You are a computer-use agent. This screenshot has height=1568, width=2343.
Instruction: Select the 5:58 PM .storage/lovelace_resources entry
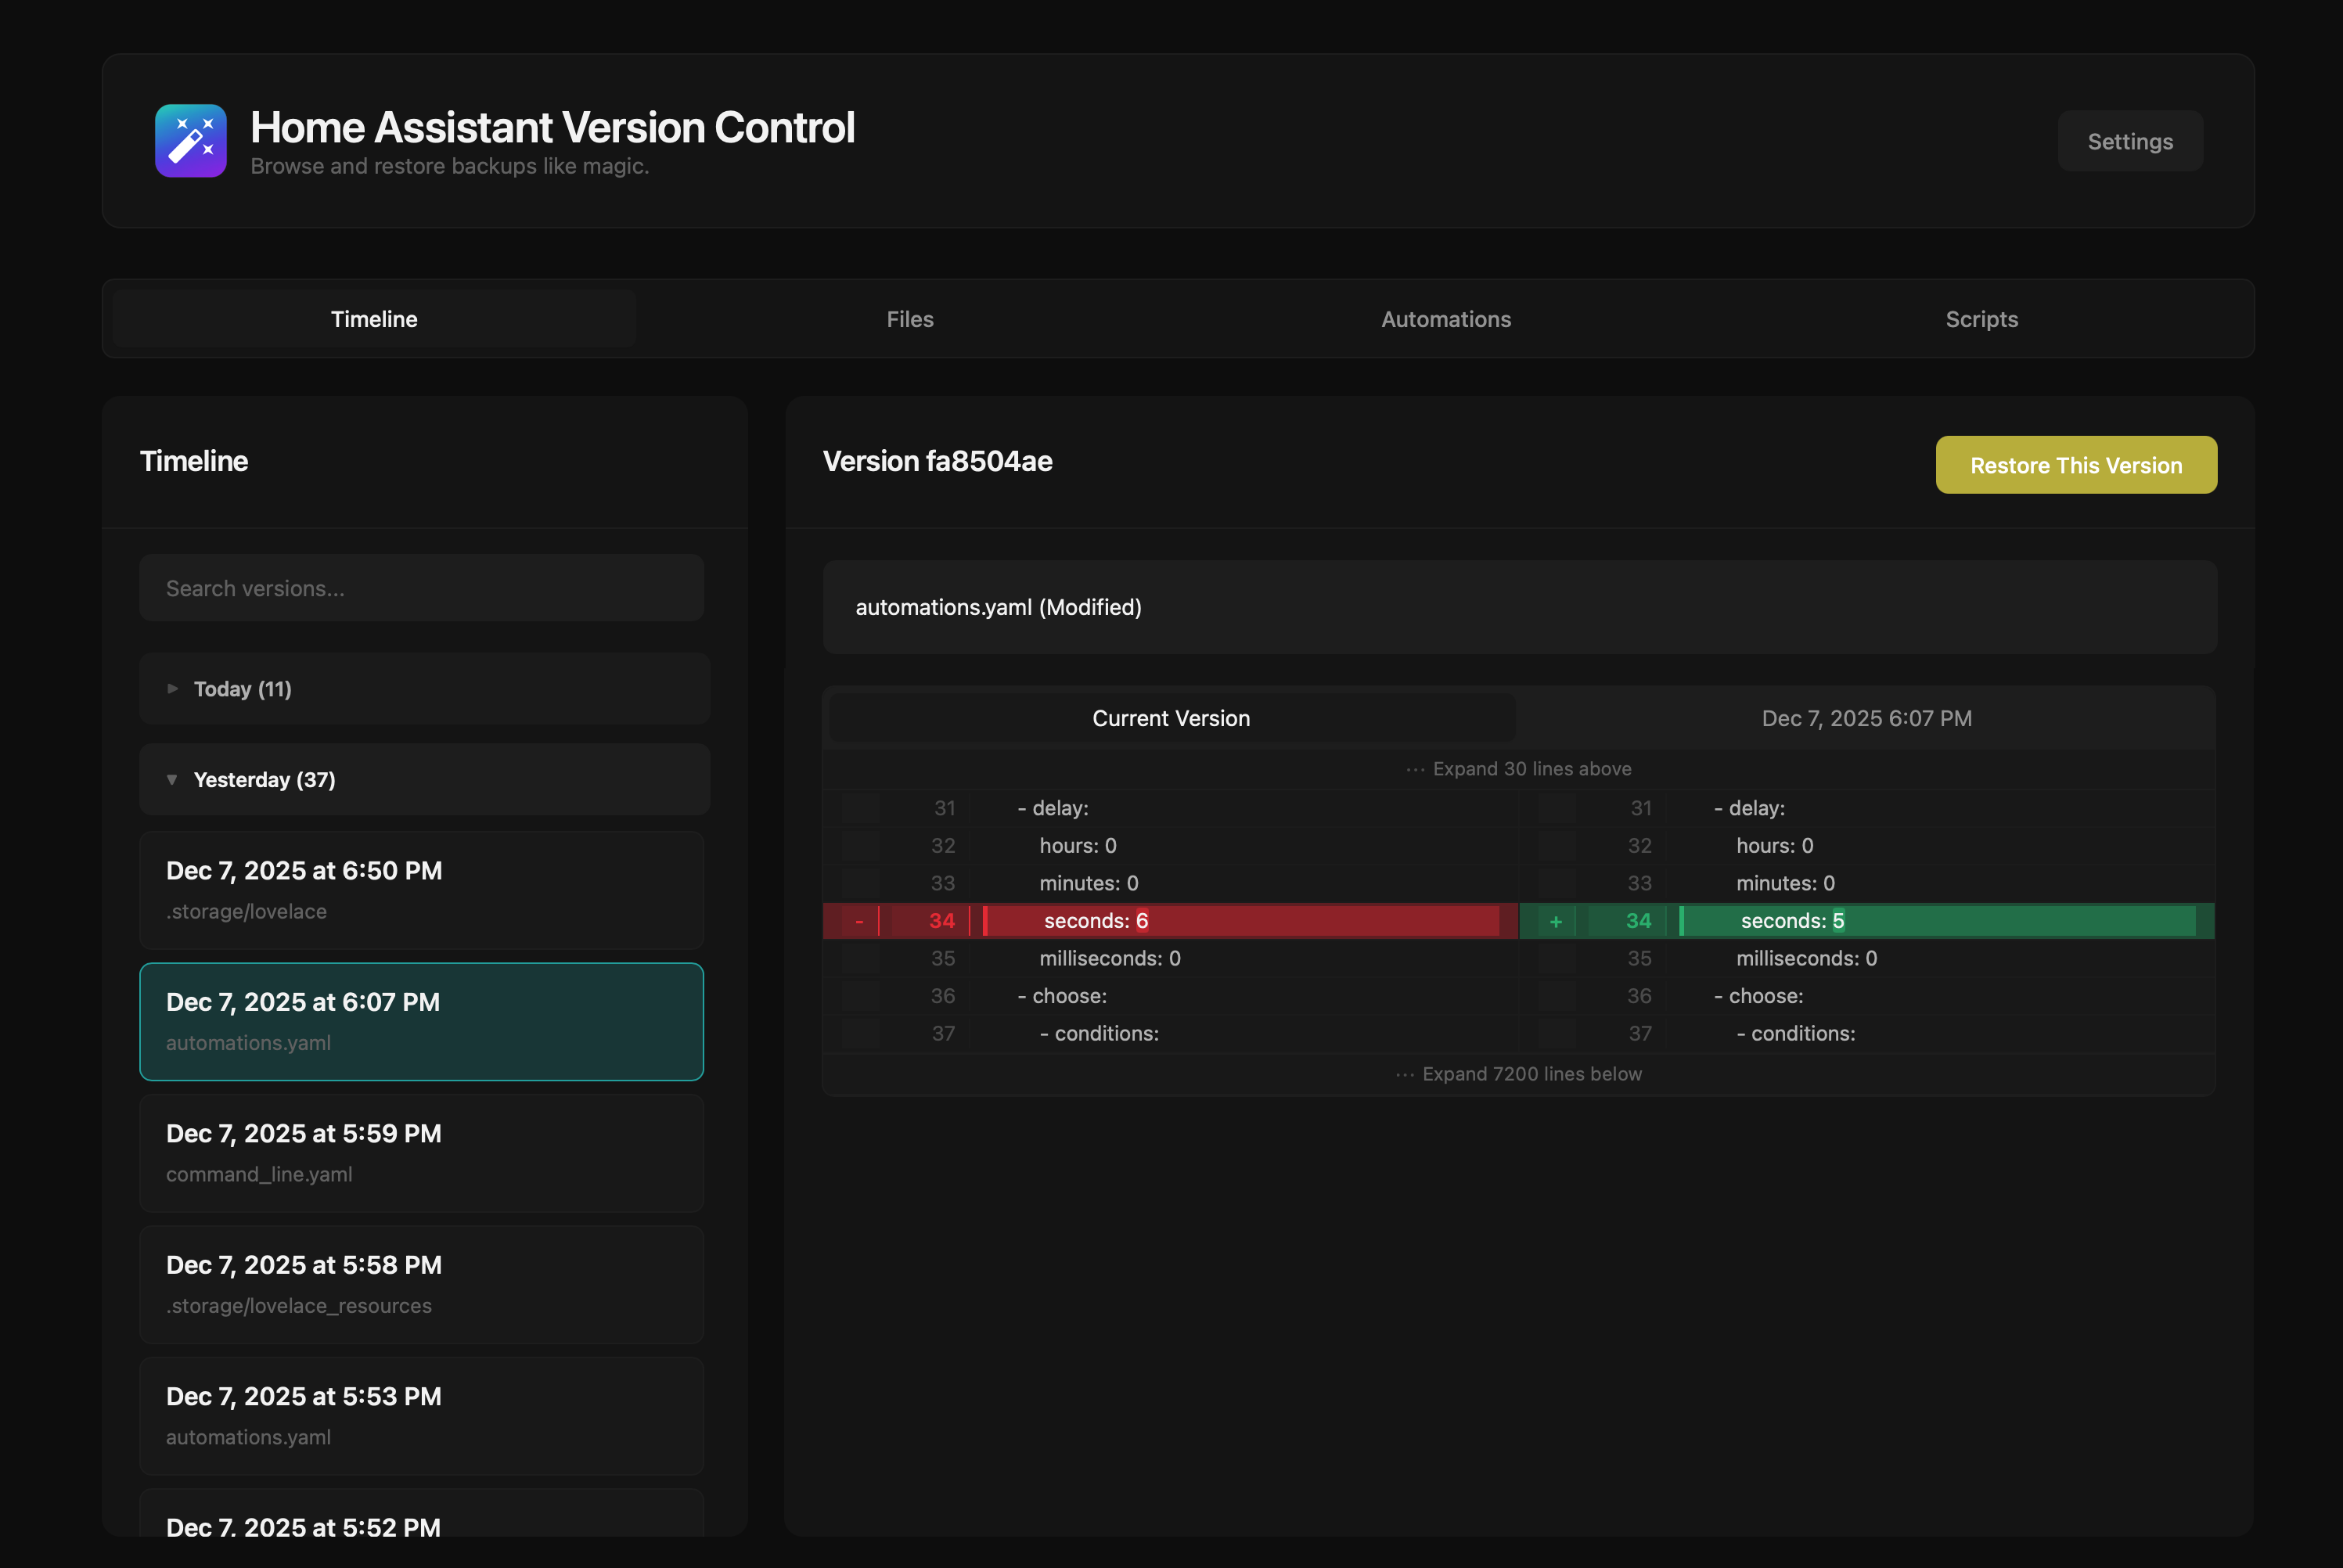pyautogui.click(x=421, y=1284)
